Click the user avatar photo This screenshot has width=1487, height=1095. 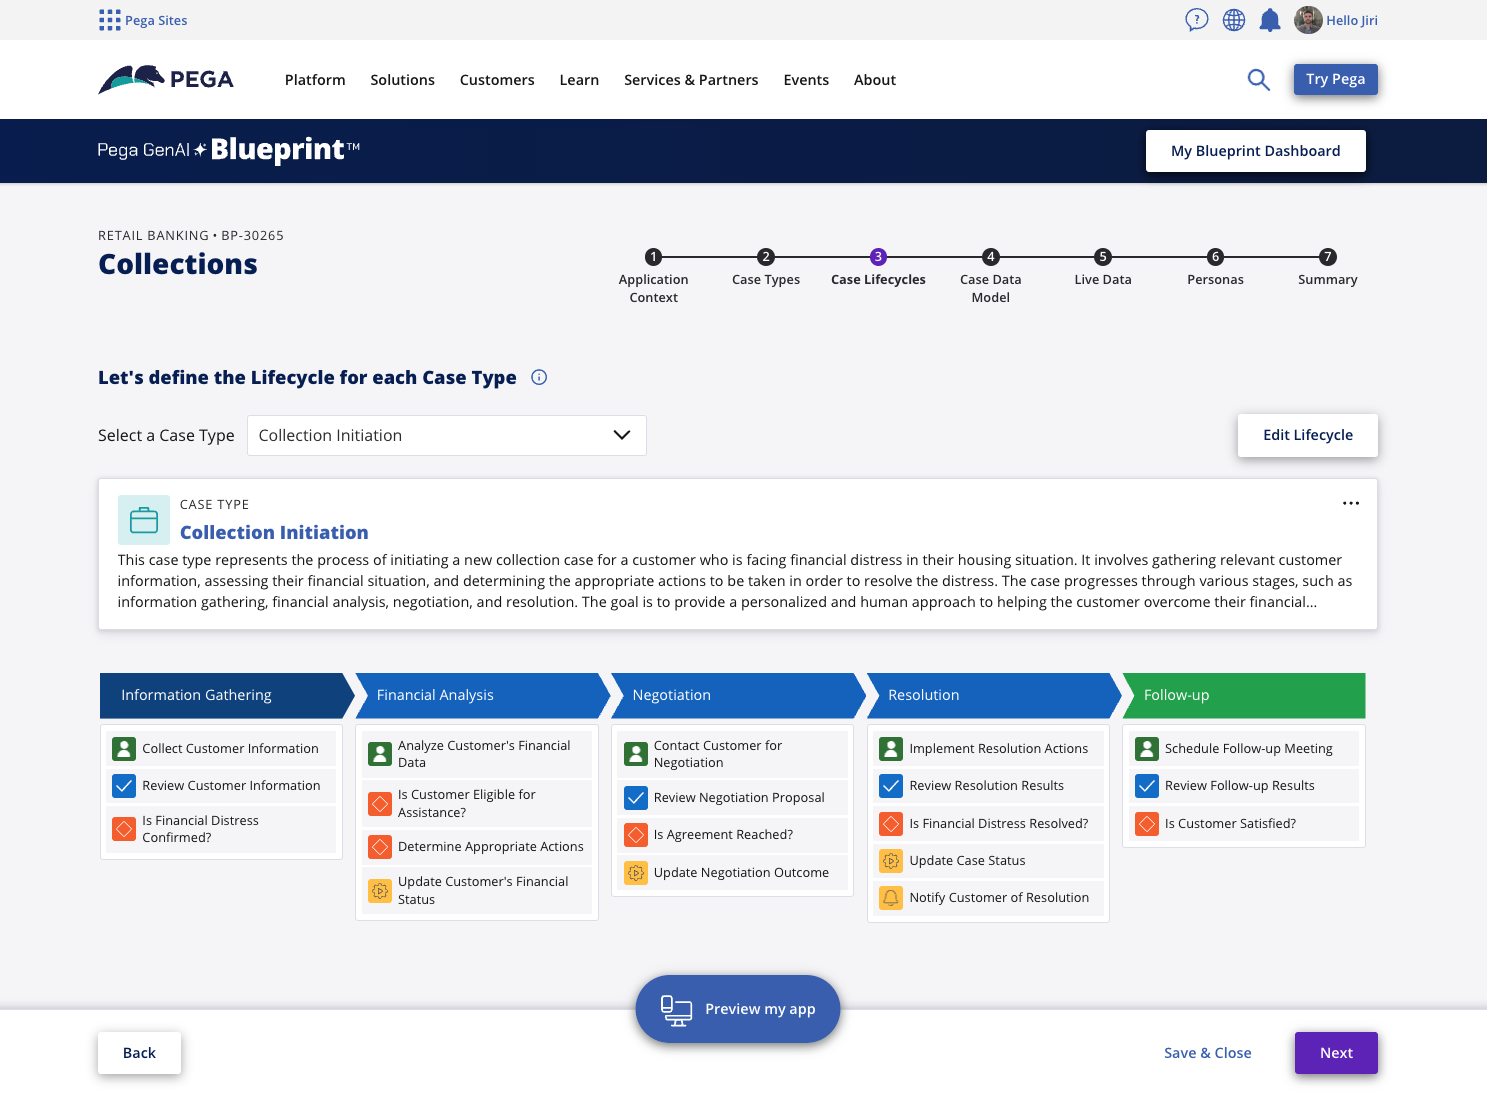[x=1308, y=20]
